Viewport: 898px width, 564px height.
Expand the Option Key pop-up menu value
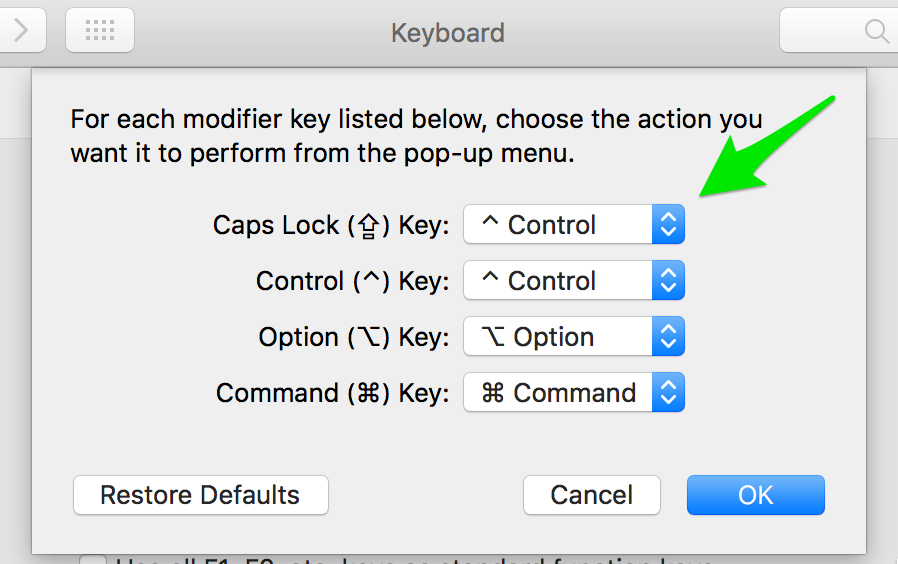click(574, 337)
